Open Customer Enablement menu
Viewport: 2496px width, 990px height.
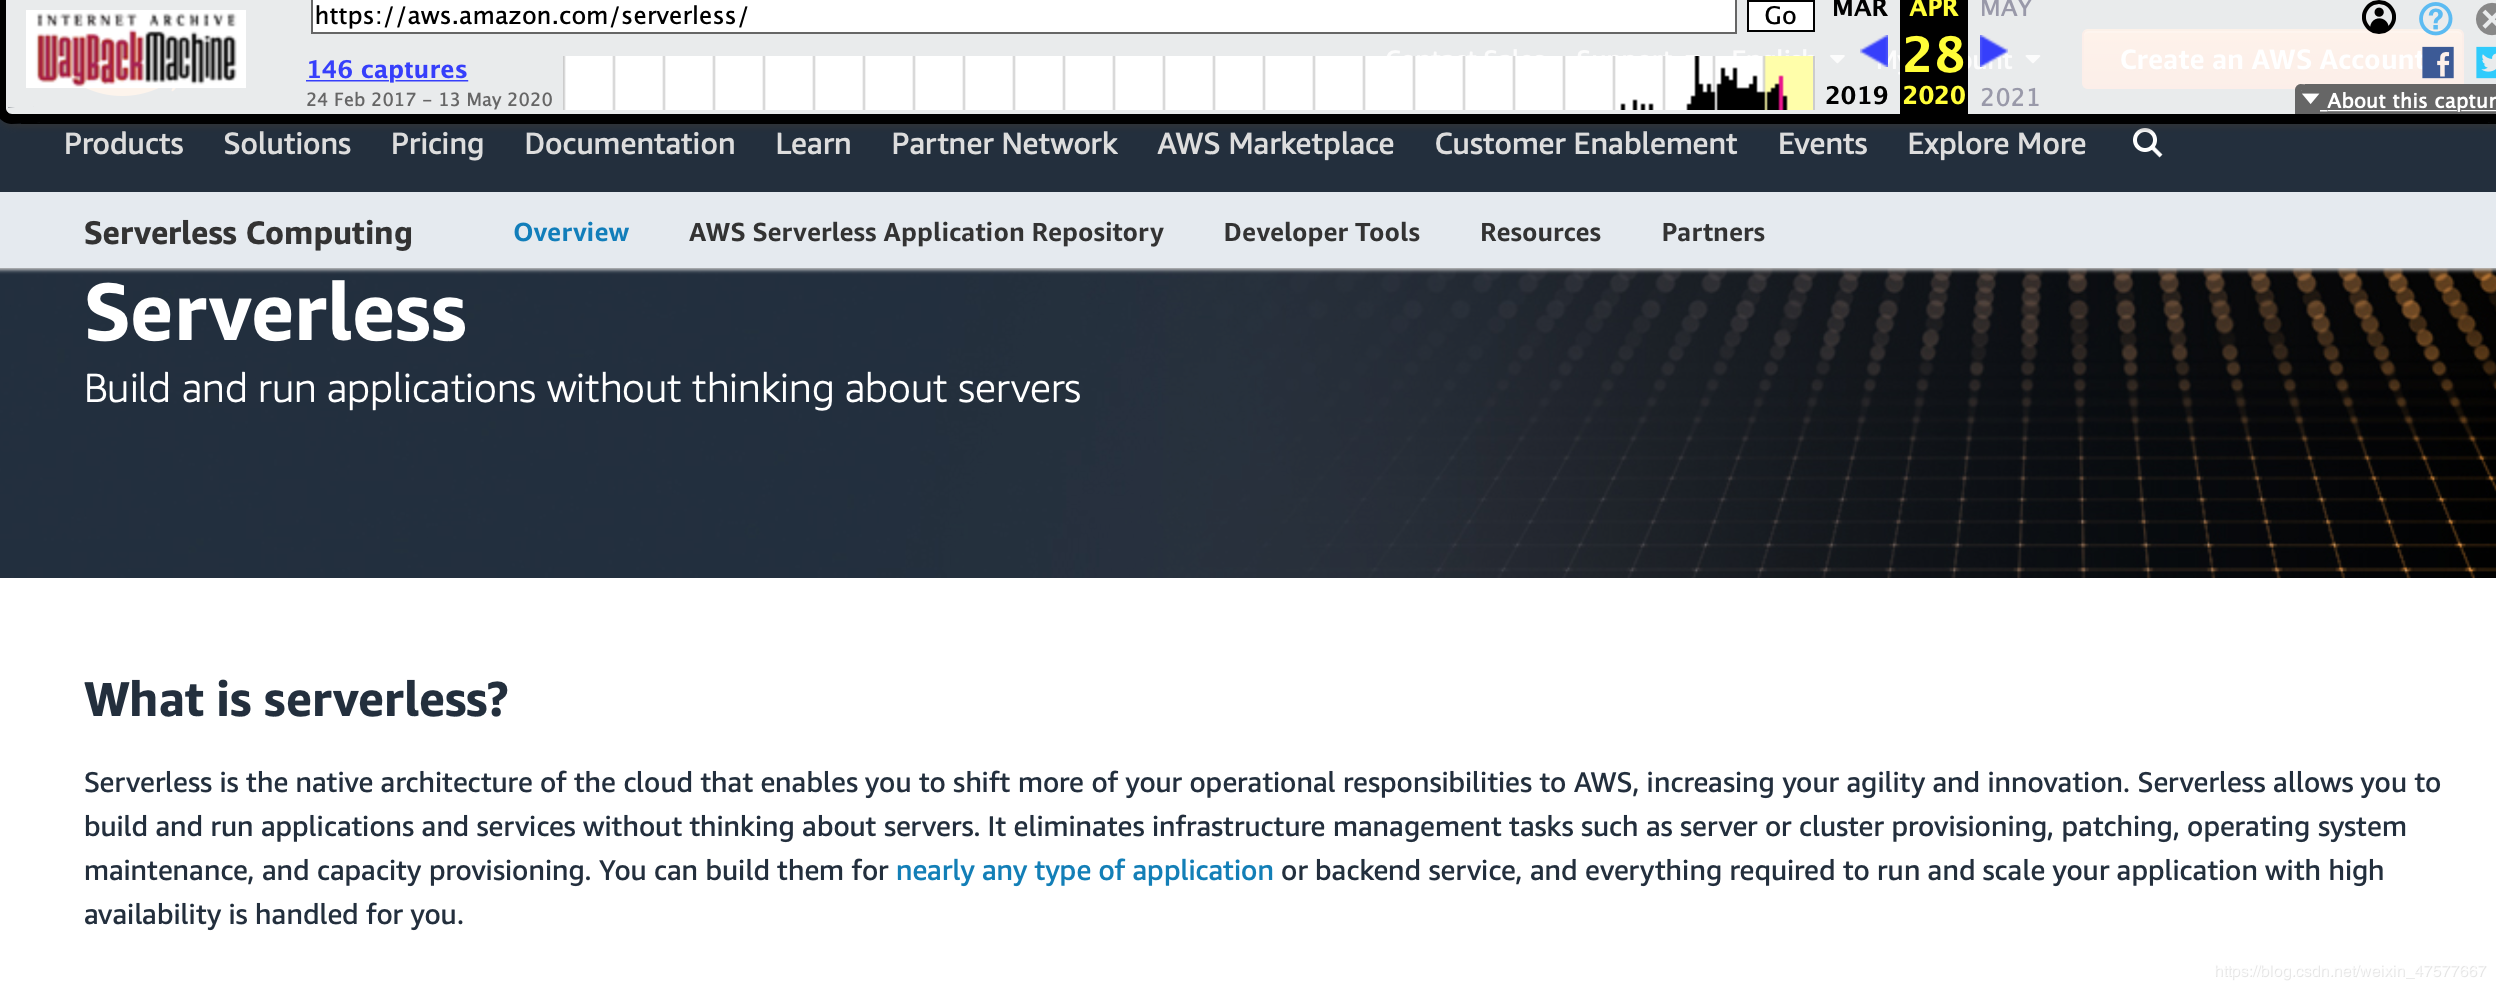tap(1586, 144)
